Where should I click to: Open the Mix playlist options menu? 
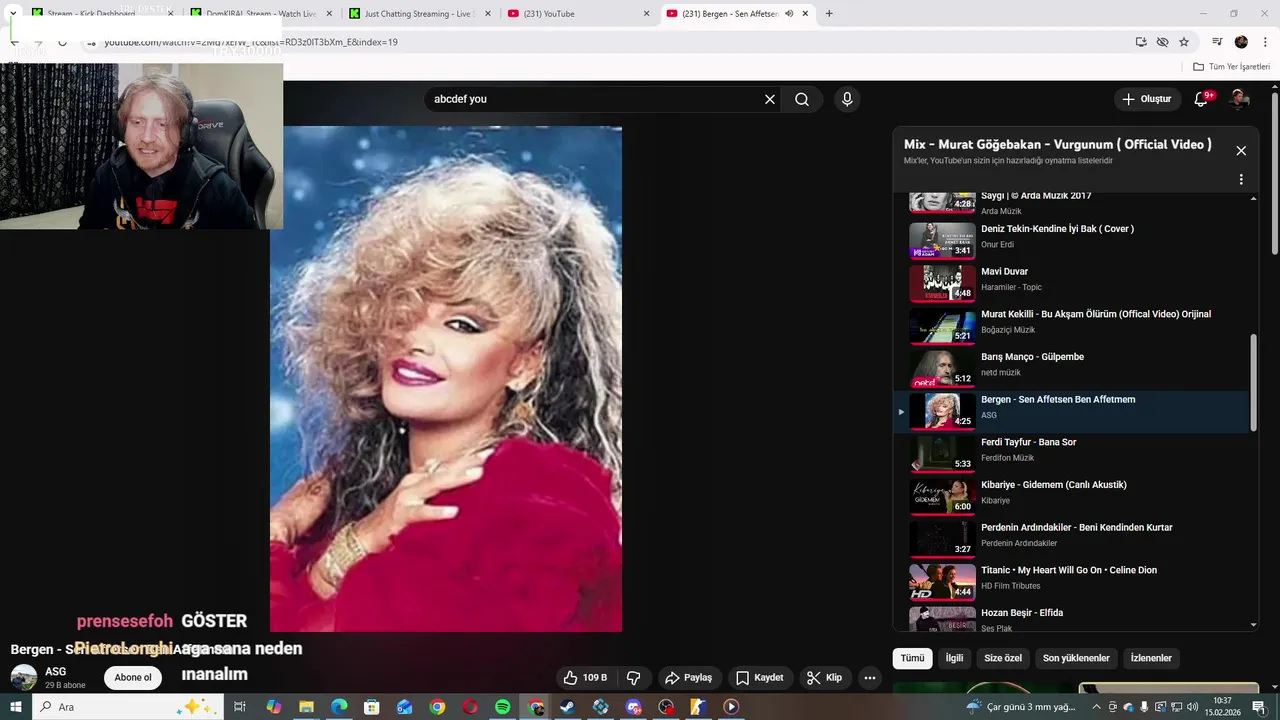click(x=1241, y=180)
